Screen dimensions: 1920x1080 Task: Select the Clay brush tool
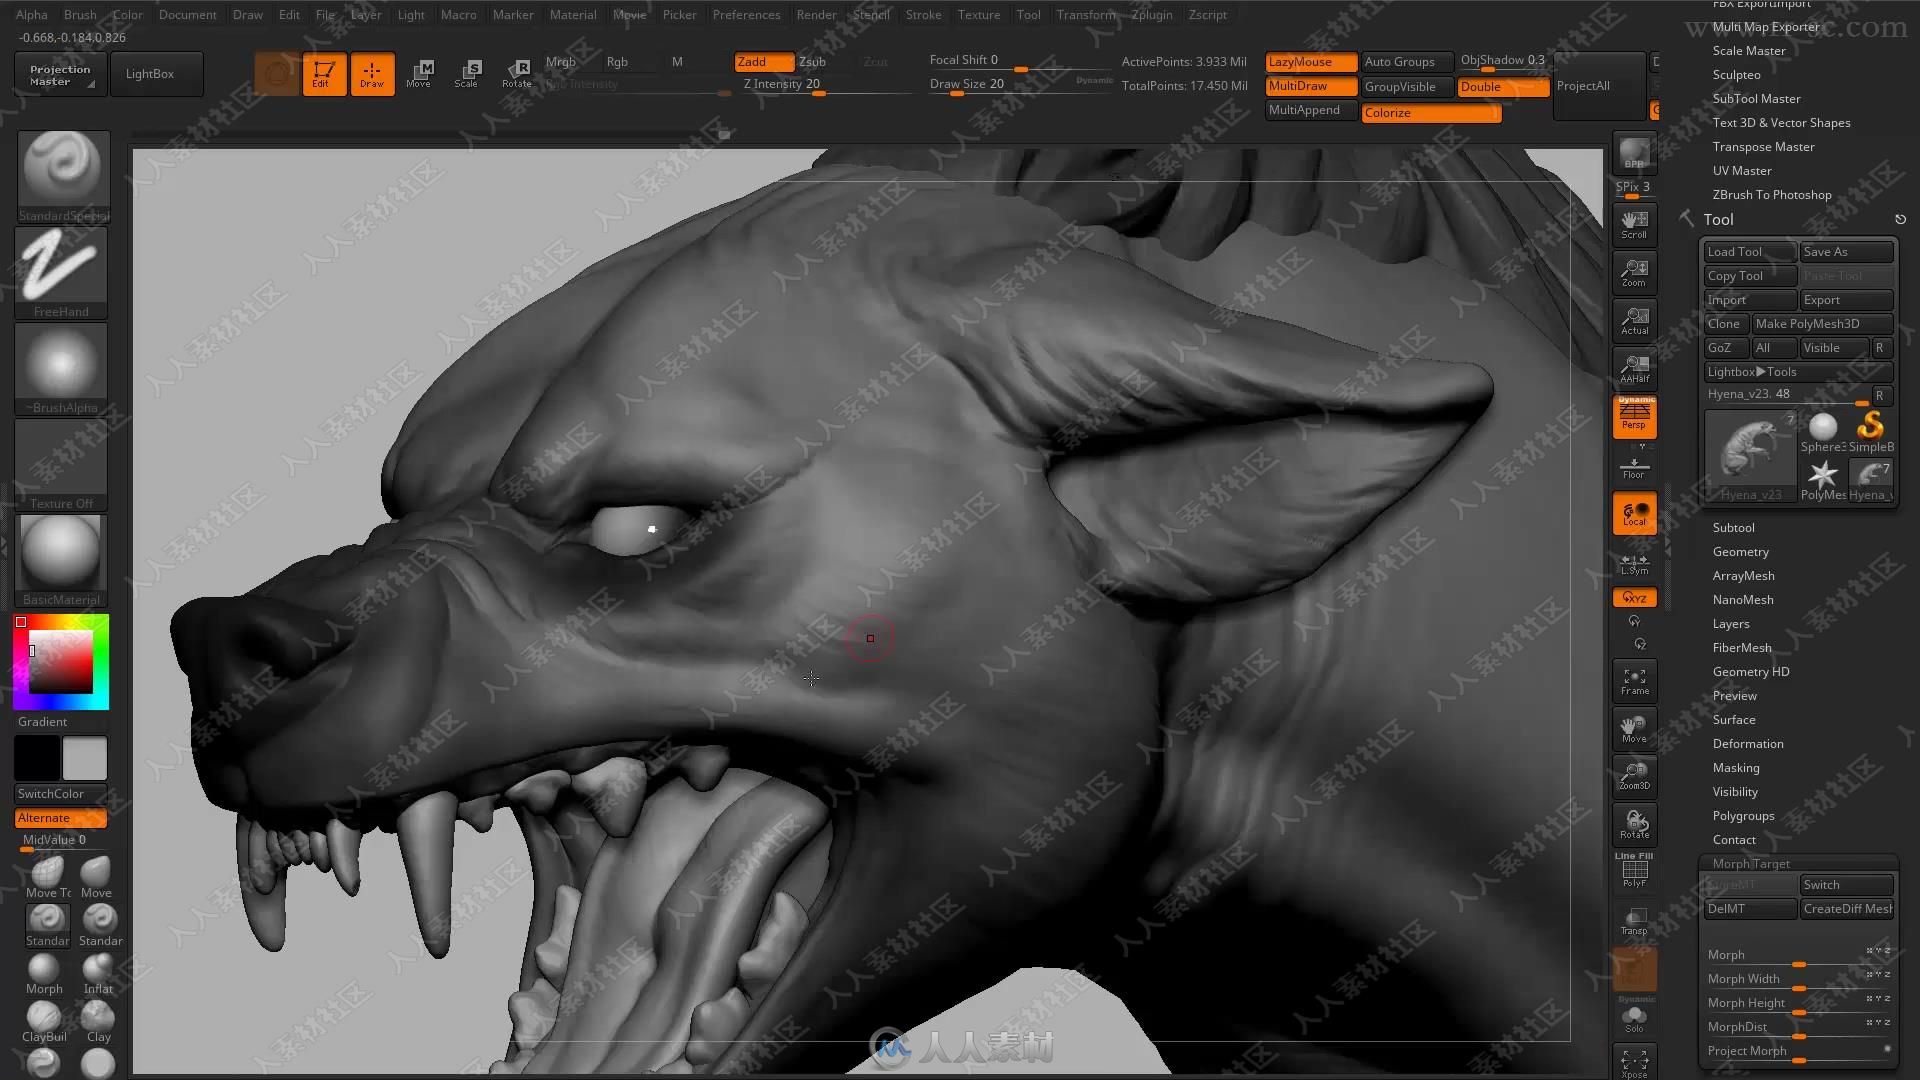[x=98, y=1018]
